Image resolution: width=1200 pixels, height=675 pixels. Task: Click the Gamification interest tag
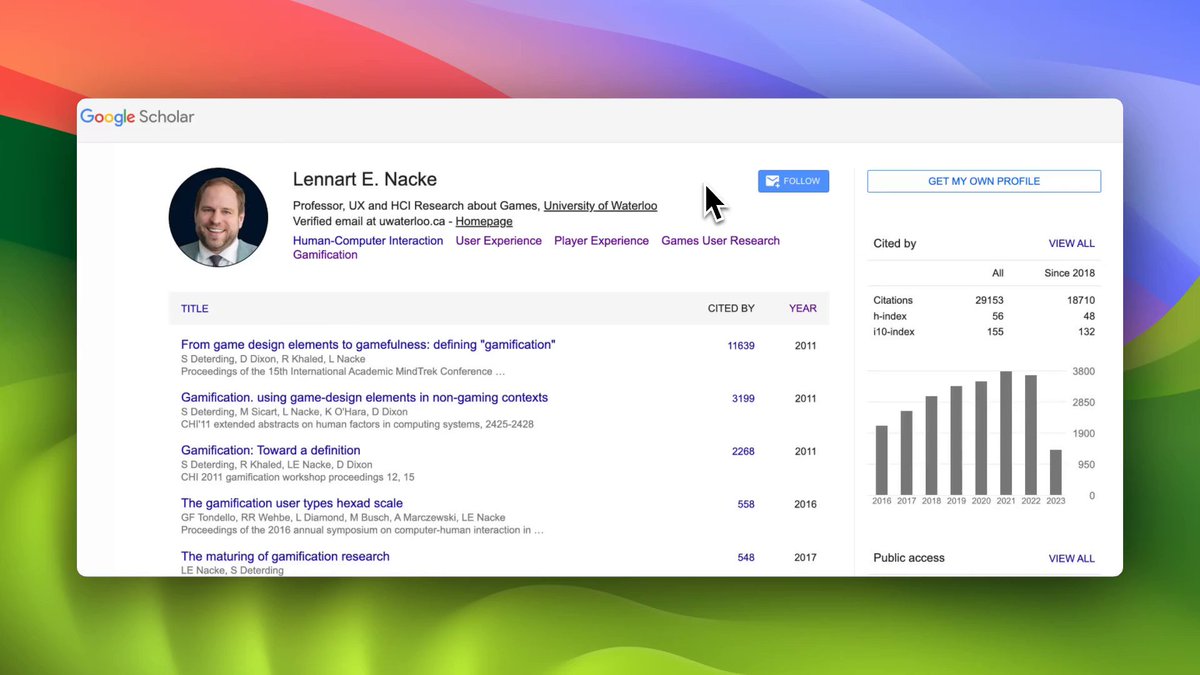pos(325,255)
